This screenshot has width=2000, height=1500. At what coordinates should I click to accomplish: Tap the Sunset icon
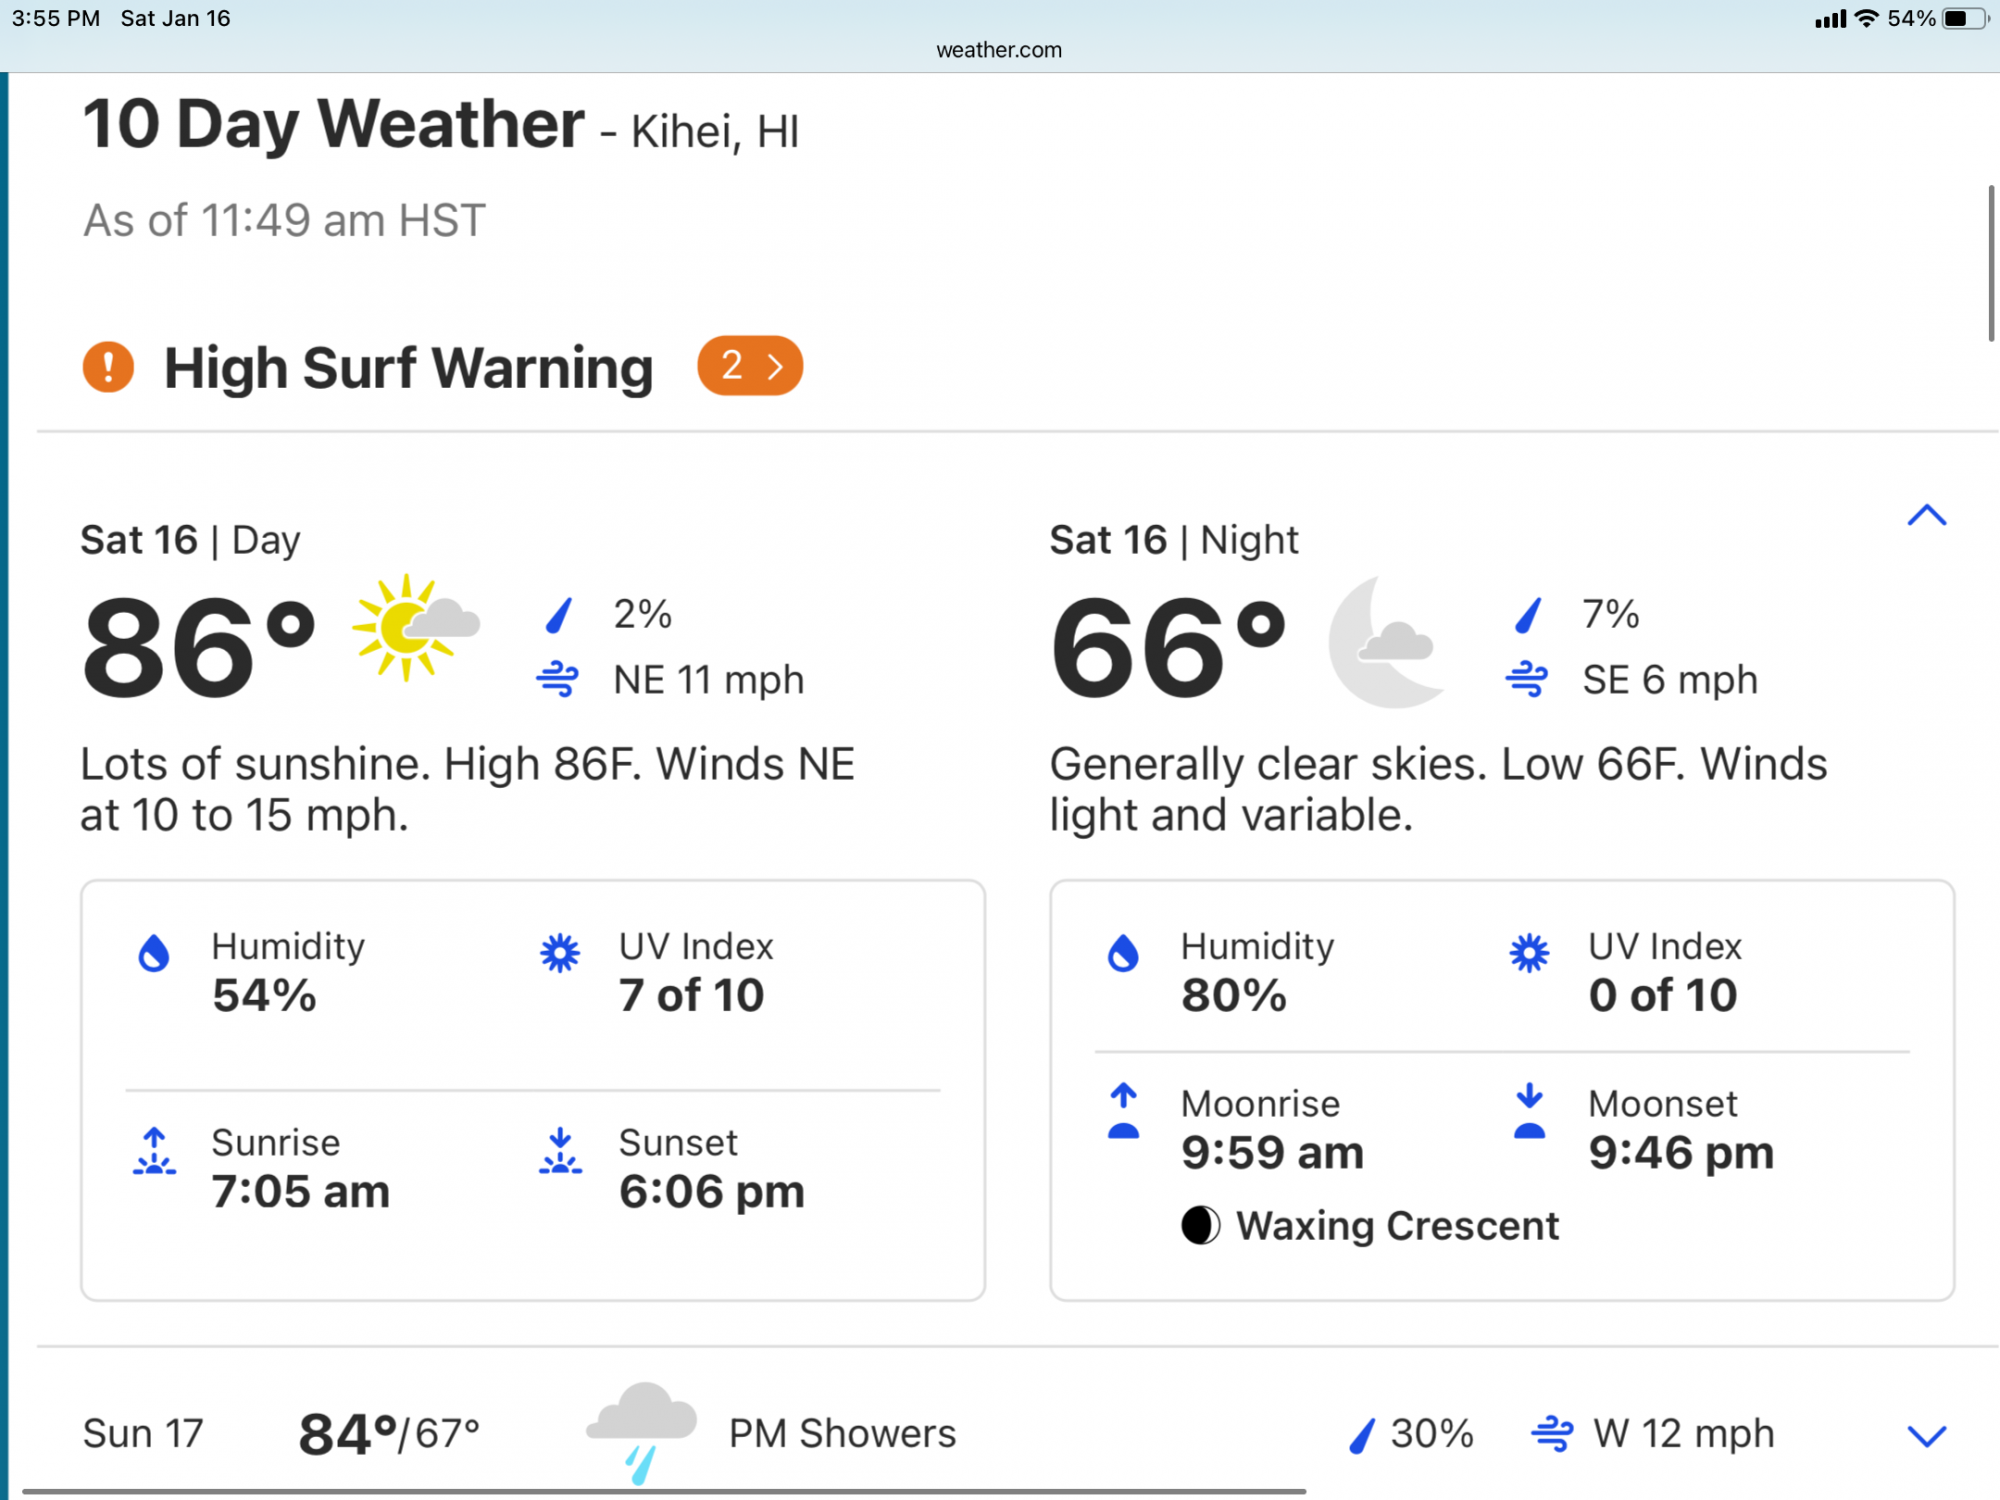(x=560, y=1152)
